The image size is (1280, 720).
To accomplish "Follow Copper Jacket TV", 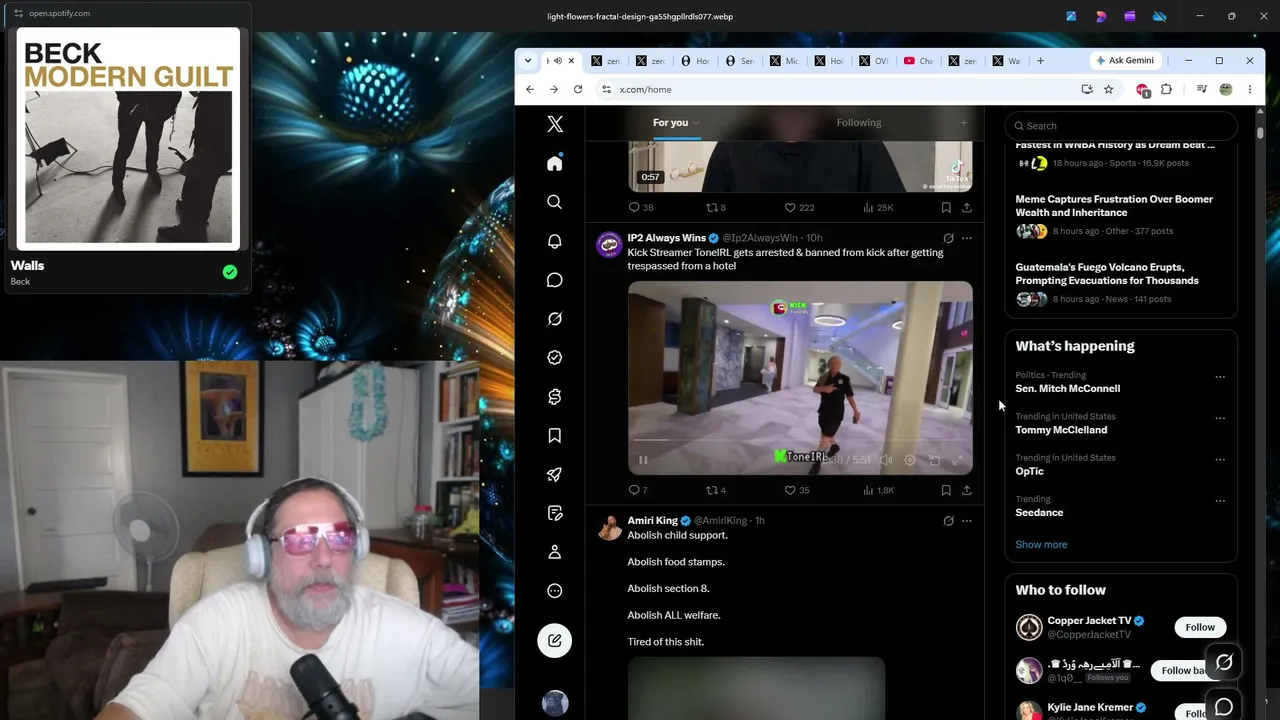I will pyautogui.click(x=1200, y=628).
